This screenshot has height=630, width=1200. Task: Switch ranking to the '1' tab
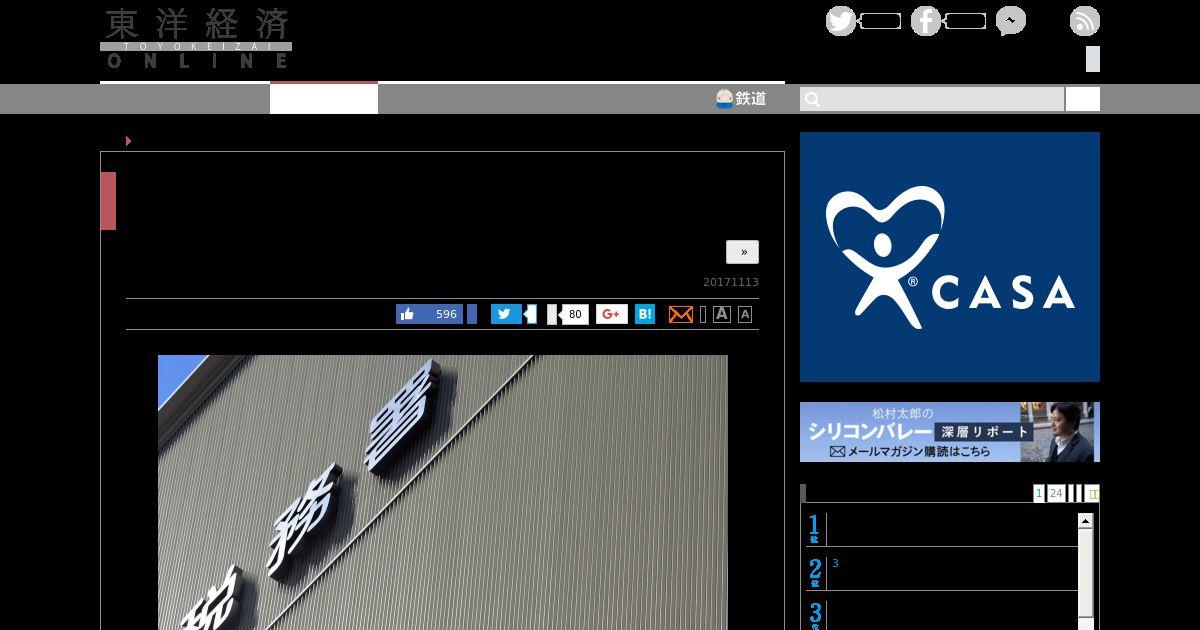click(x=1039, y=493)
